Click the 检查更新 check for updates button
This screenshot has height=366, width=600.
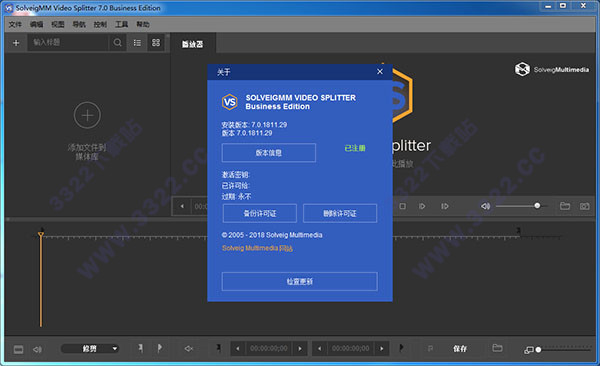click(x=300, y=281)
